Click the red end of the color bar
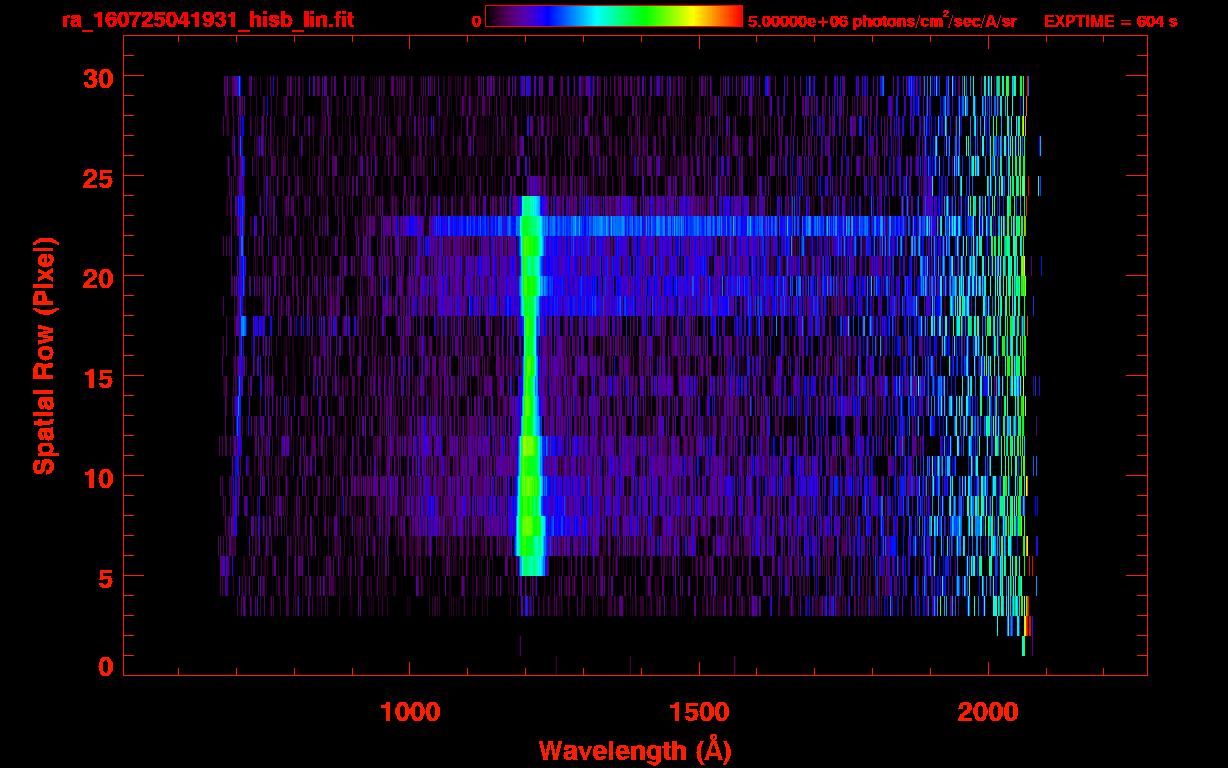This screenshot has width=1228, height=768. (732, 16)
